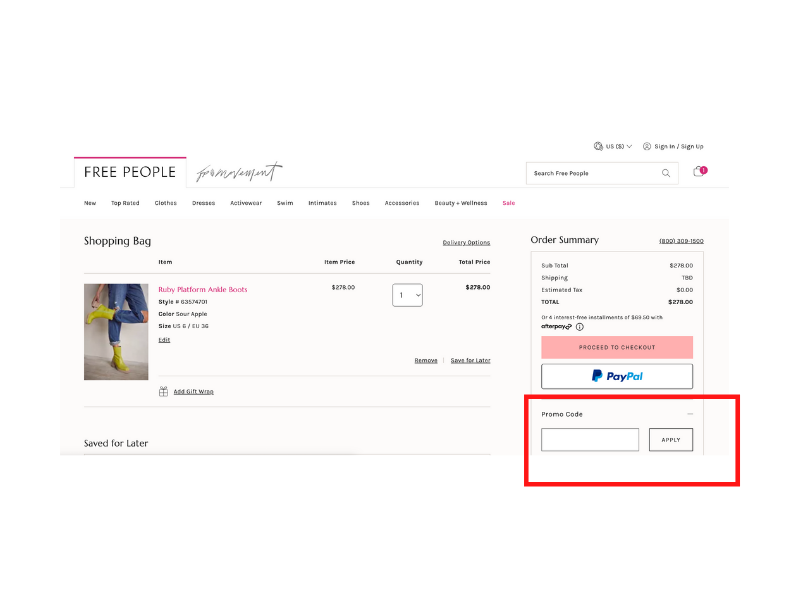Click Add Gift Wrap link
The image size is (800, 600).
click(193, 391)
